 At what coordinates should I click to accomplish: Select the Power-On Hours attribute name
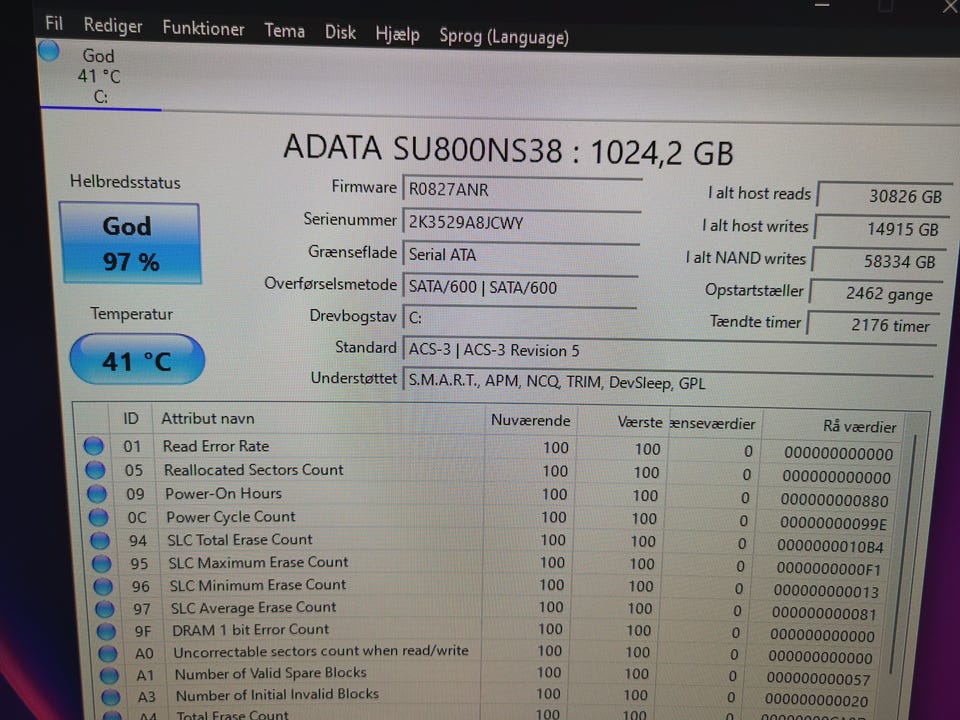click(223, 493)
